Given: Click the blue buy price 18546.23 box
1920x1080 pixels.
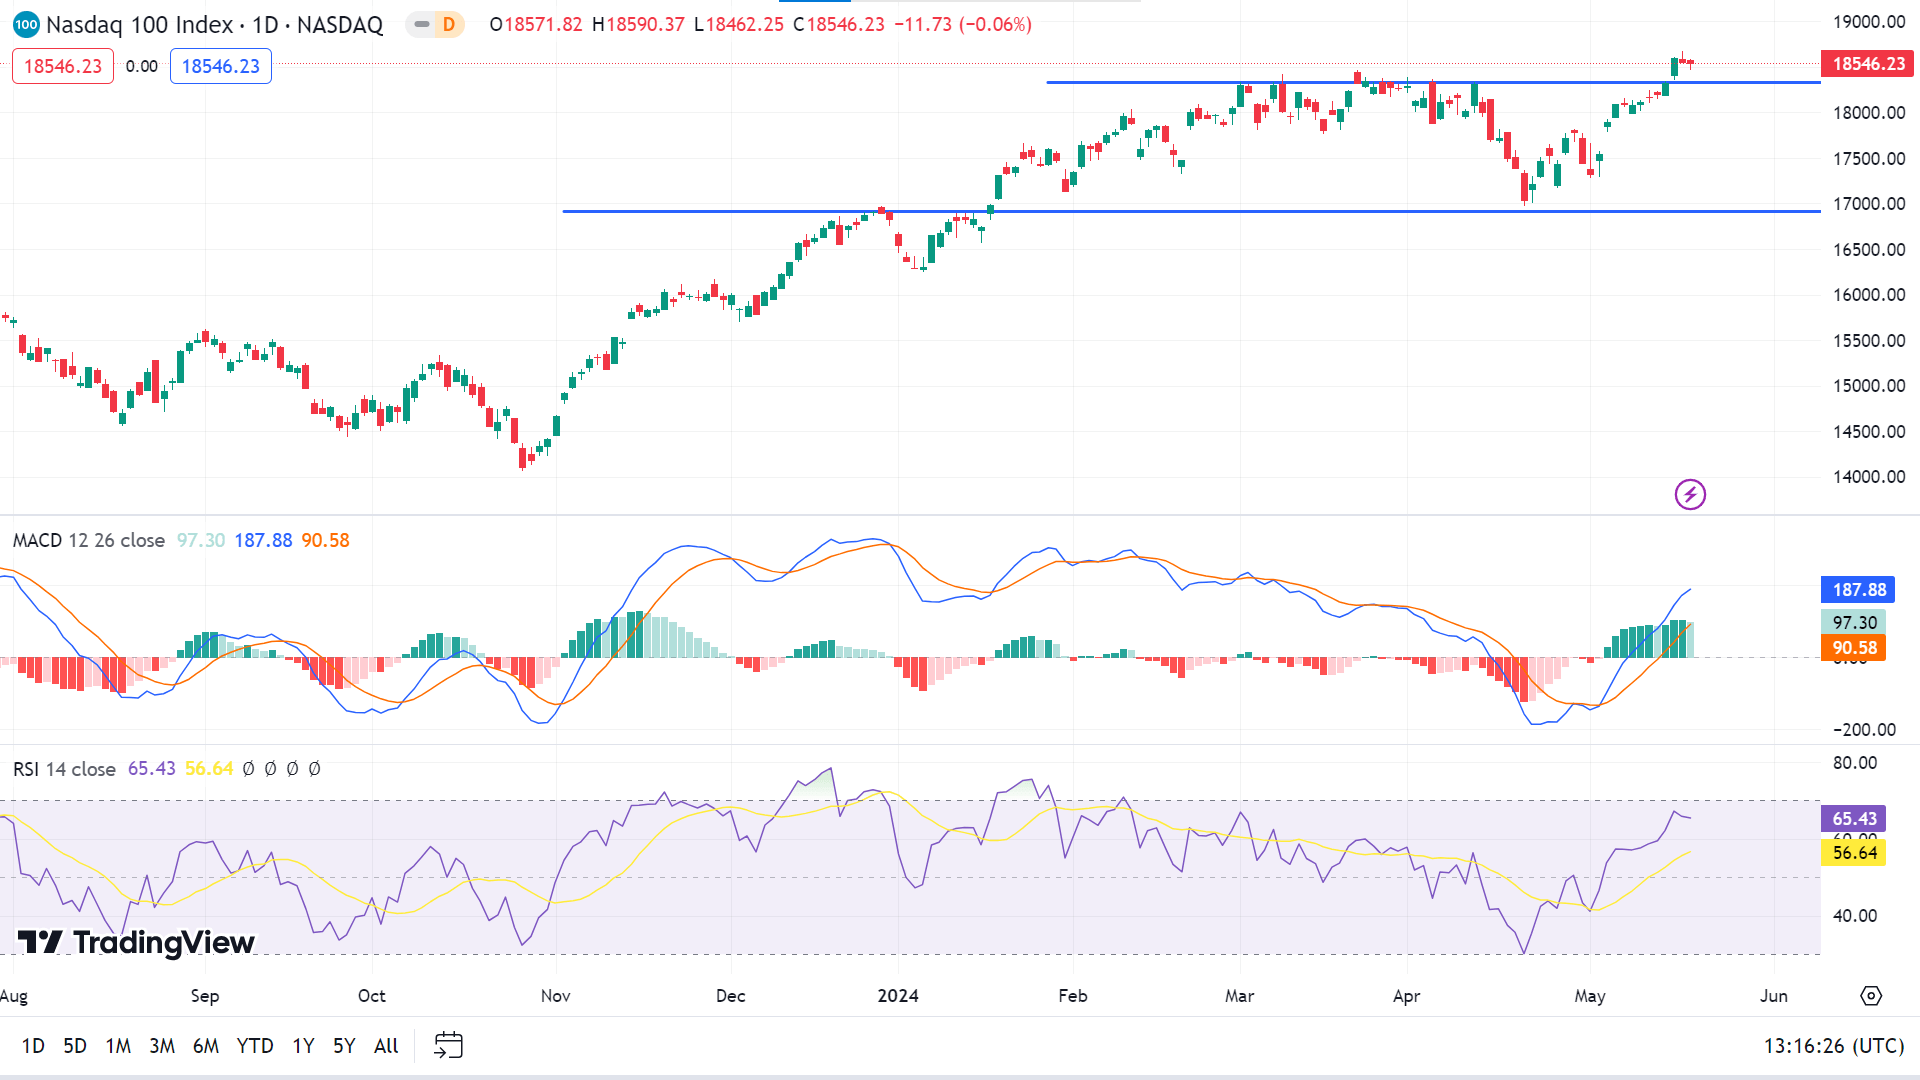Looking at the screenshot, I should click(x=221, y=66).
